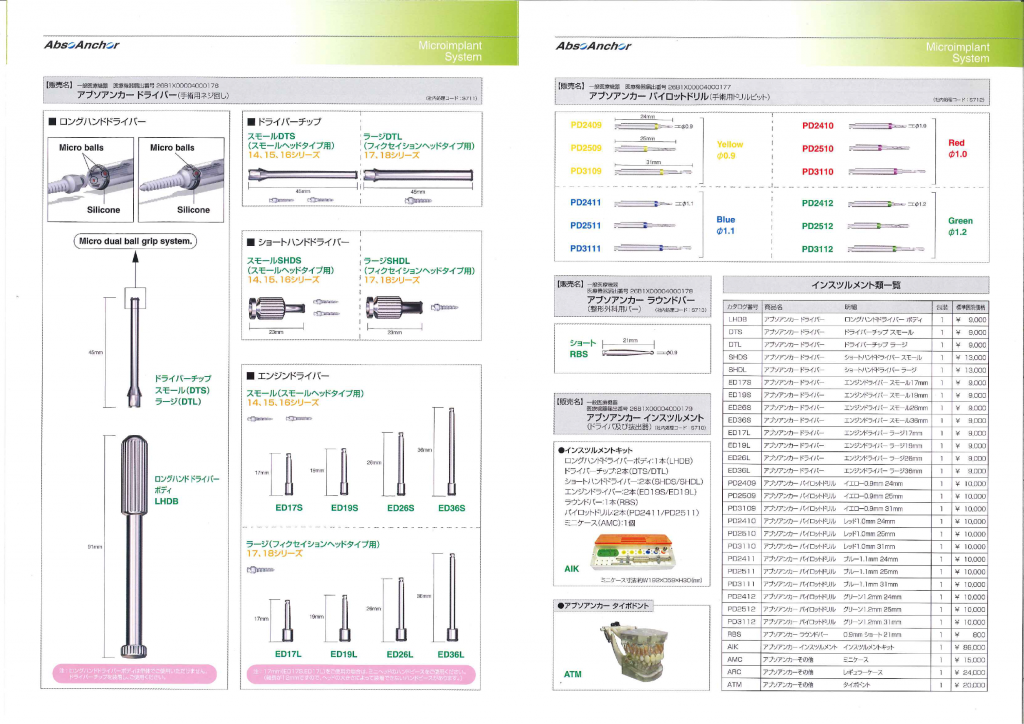Select the red PD2410 label in the drill chart

click(818, 125)
